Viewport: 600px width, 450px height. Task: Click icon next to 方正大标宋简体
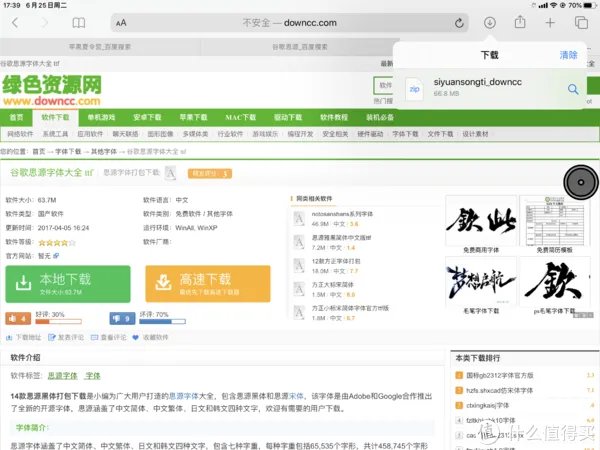click(x=299, y=289)
